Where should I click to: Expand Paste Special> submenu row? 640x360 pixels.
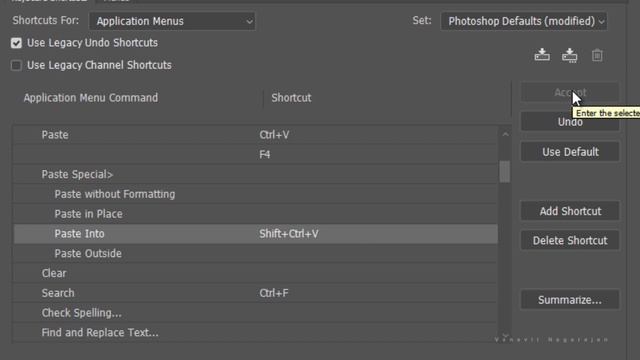click(256, 174)
